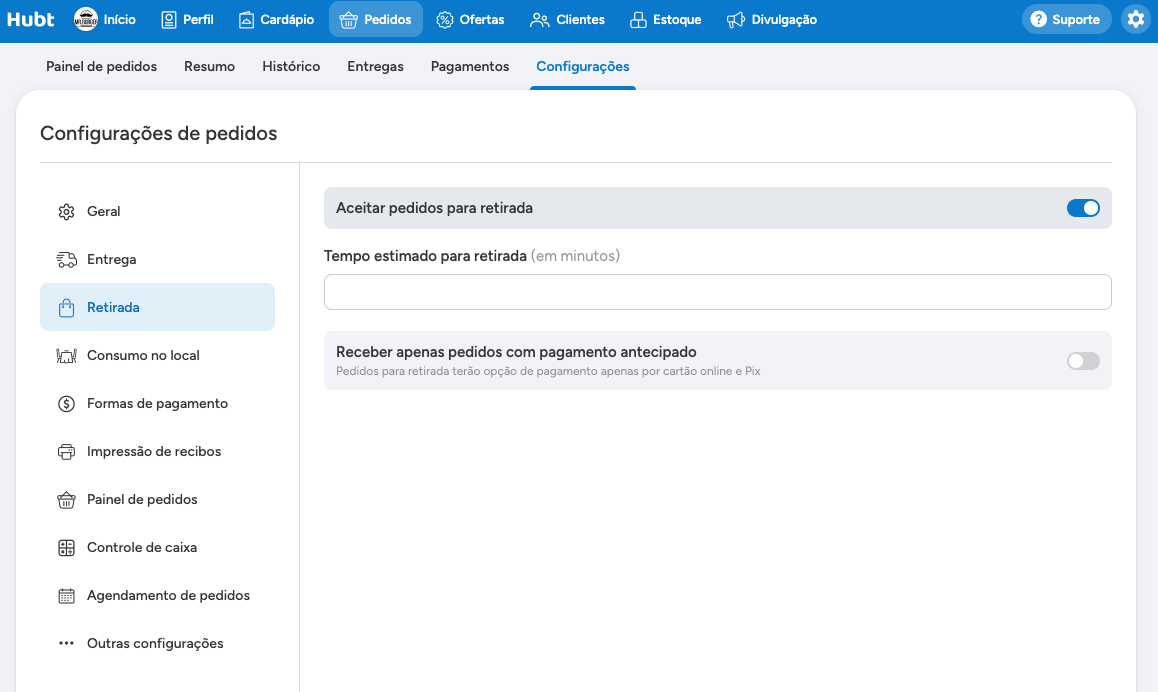Click the question mark icon in Suporte
Viewport: 1158px width, 692px height.
pos(1038,19)
